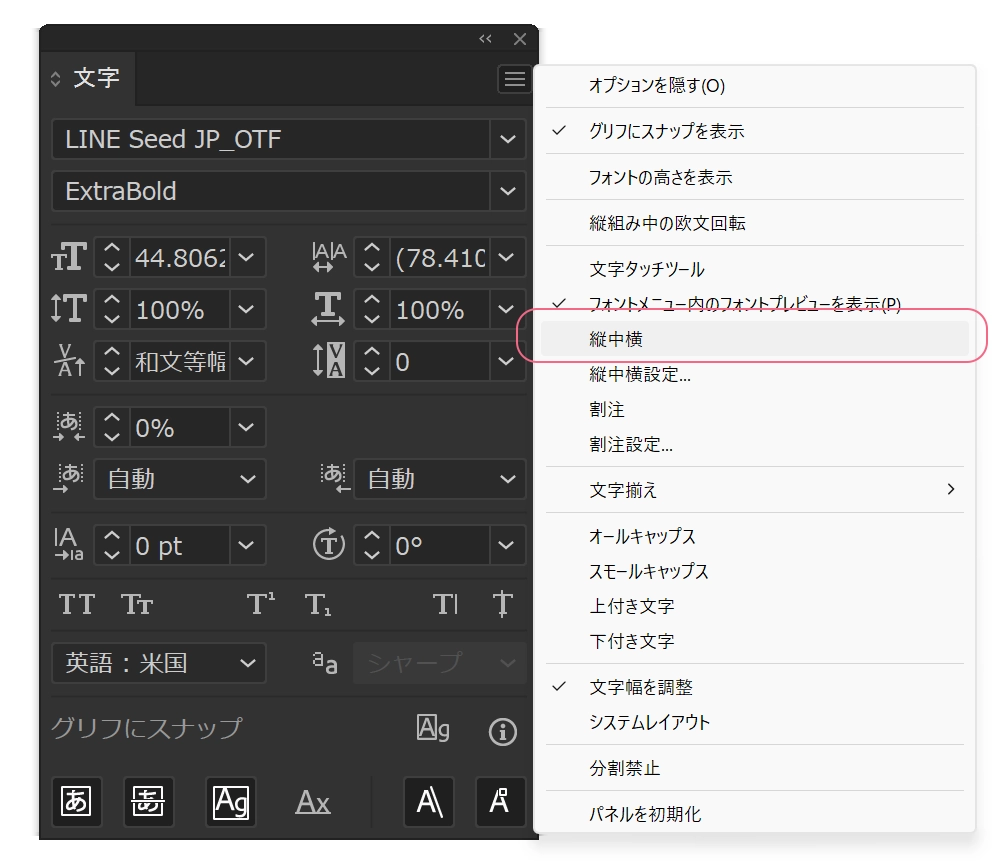Toggle 文字幅を調整 checked menu item

[640, 687]
